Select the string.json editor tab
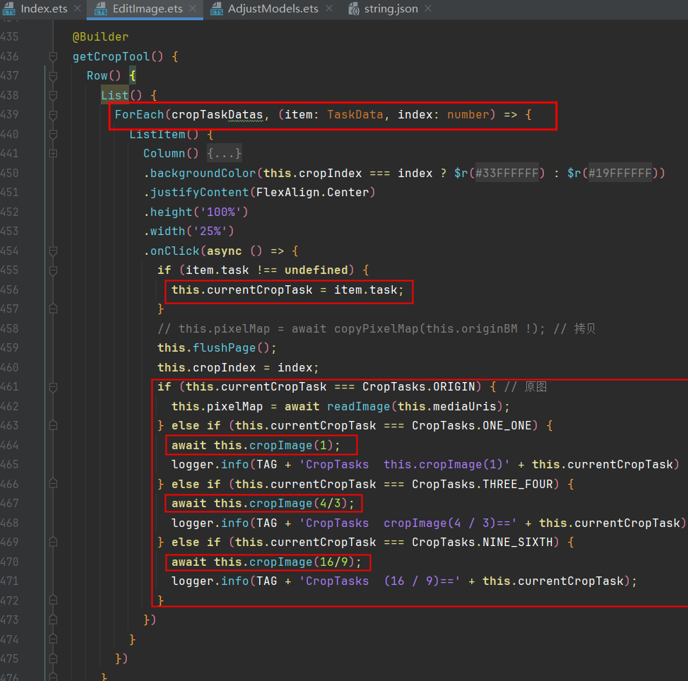Screen dimensions: 688x681 tap(391, 9)
